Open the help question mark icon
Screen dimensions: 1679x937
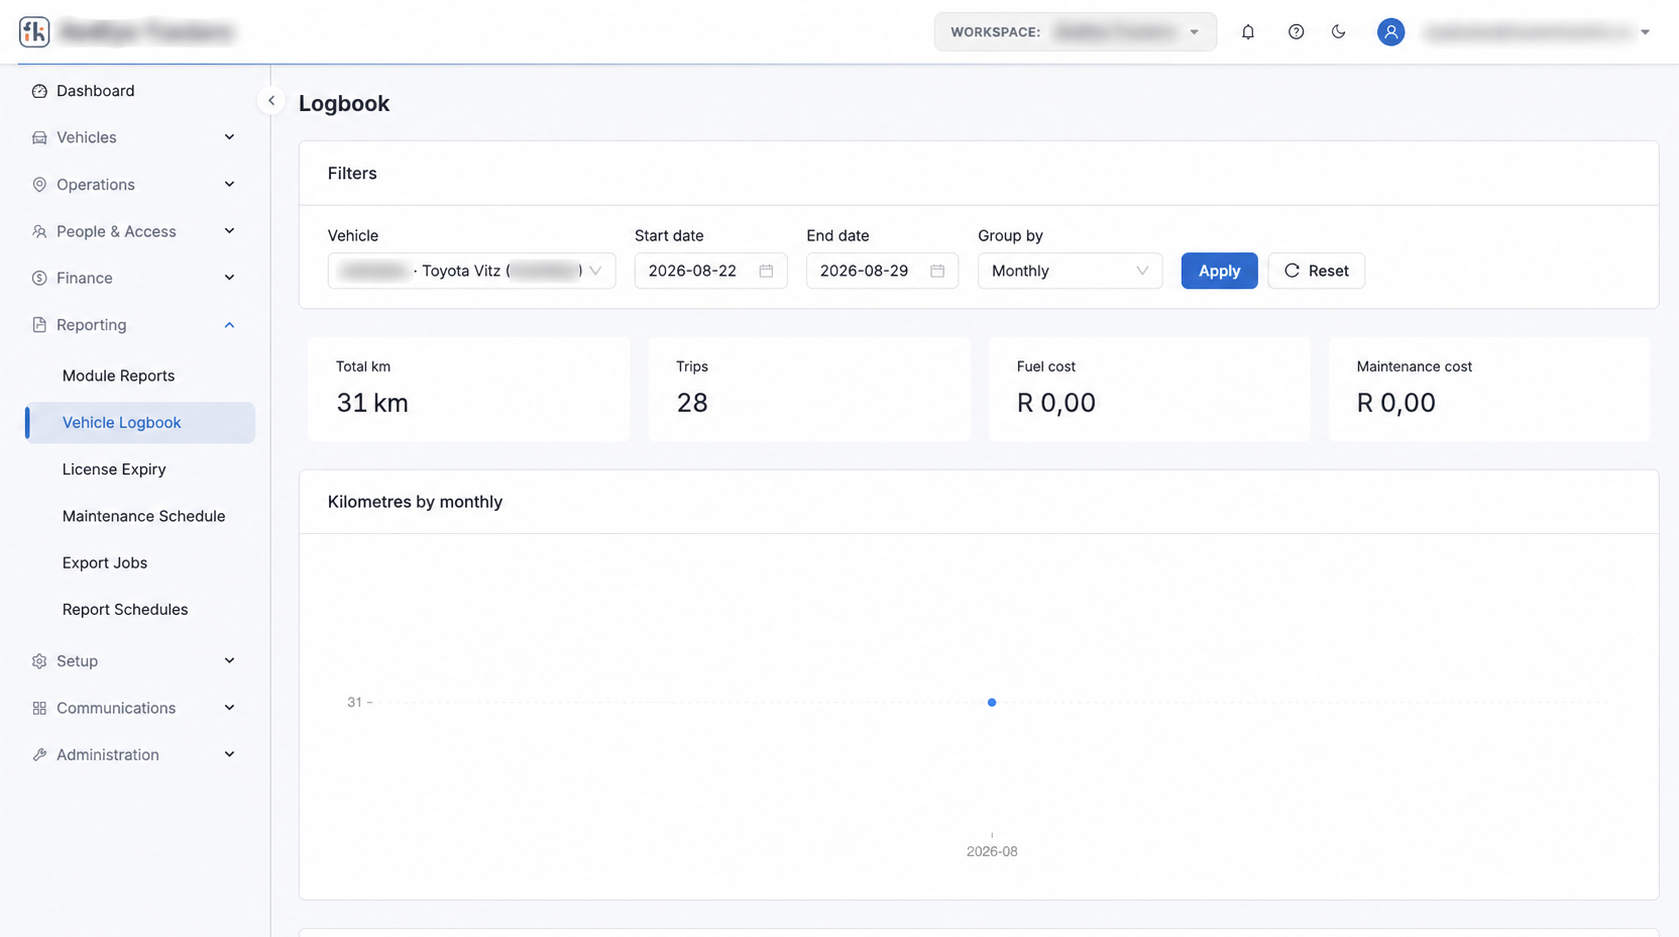1296,32
